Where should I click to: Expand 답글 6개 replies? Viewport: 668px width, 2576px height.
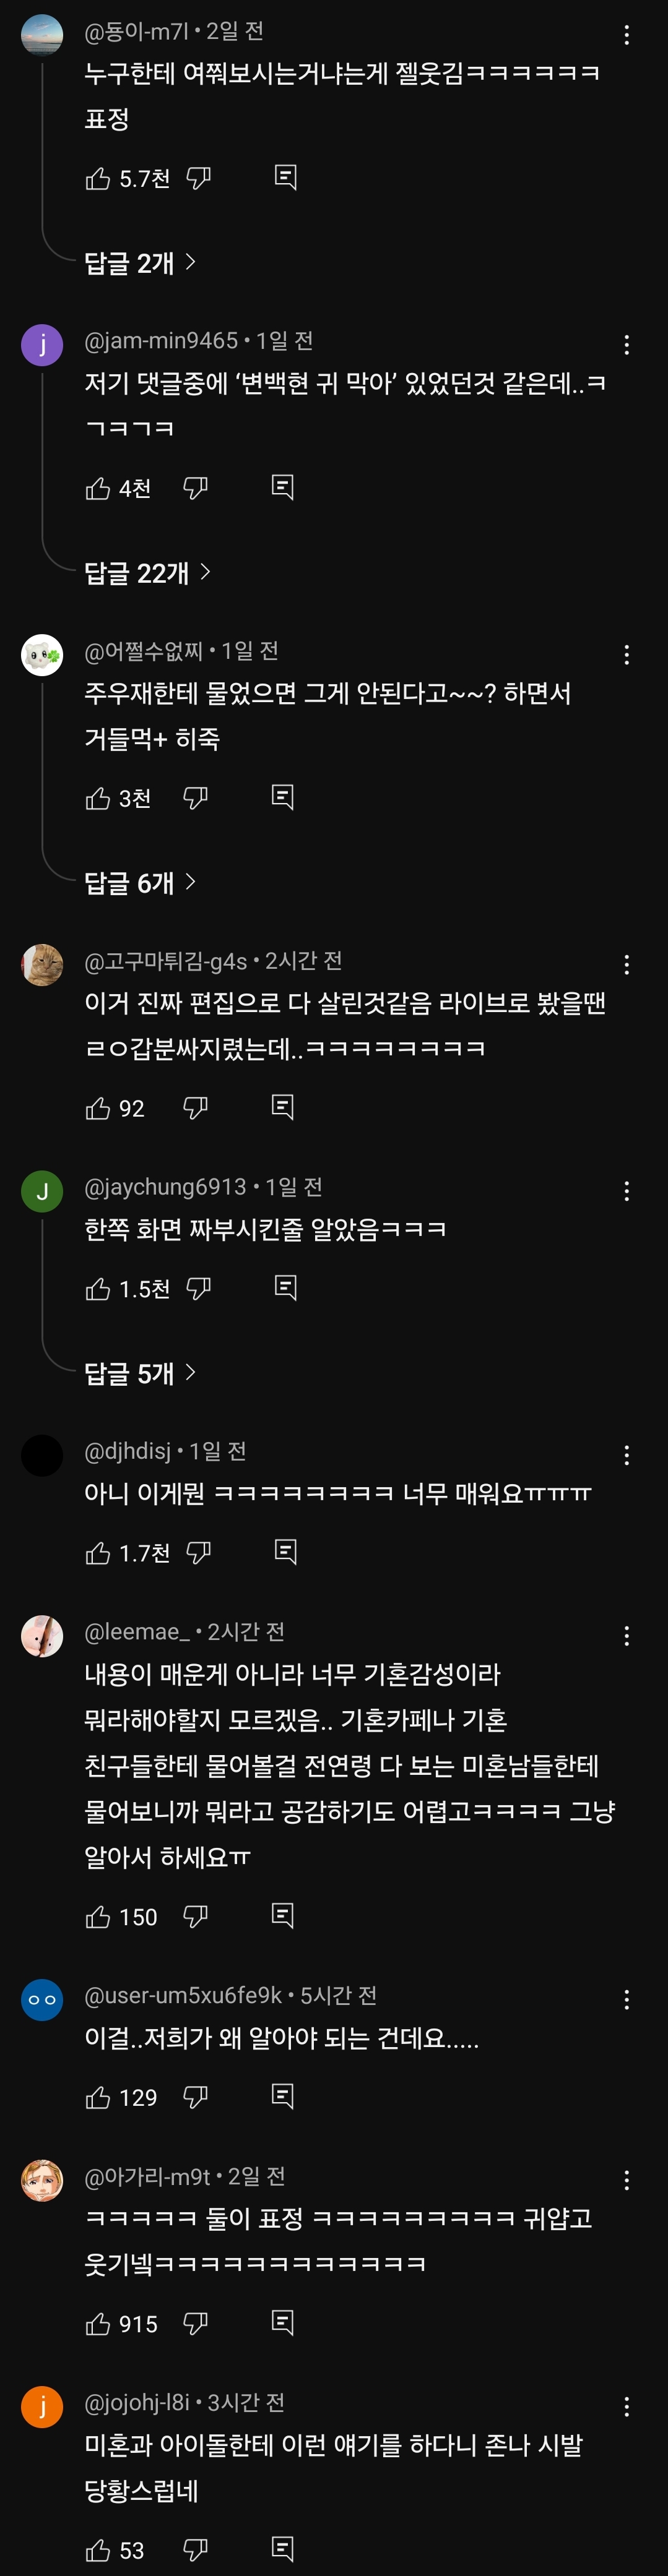pyautogui.click(x=140, y=883)
